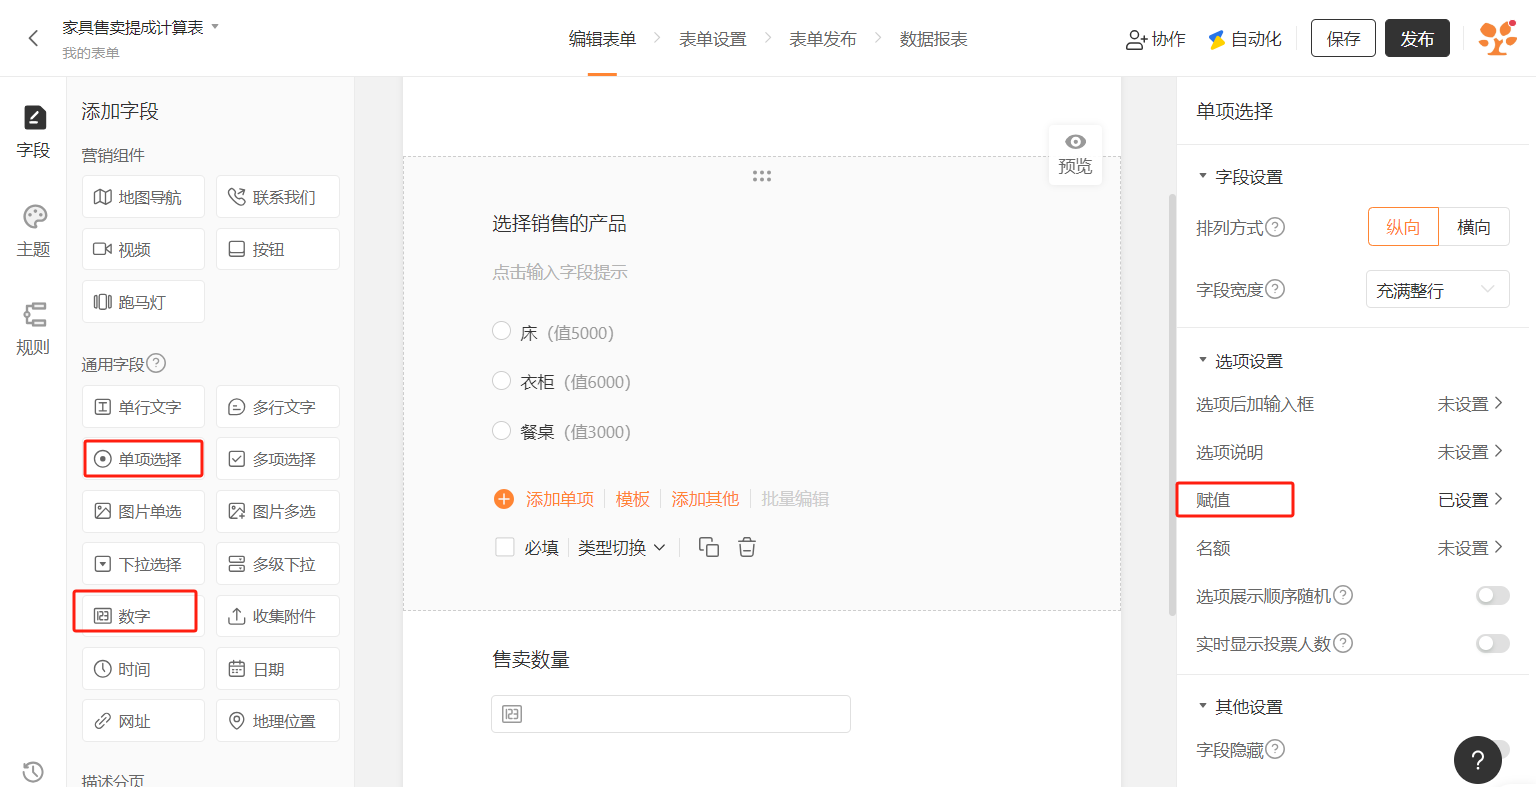Select the 床 radio option
Image resolution: width=1536 pixels, height=787 pixels.
[x=502, y=331]
